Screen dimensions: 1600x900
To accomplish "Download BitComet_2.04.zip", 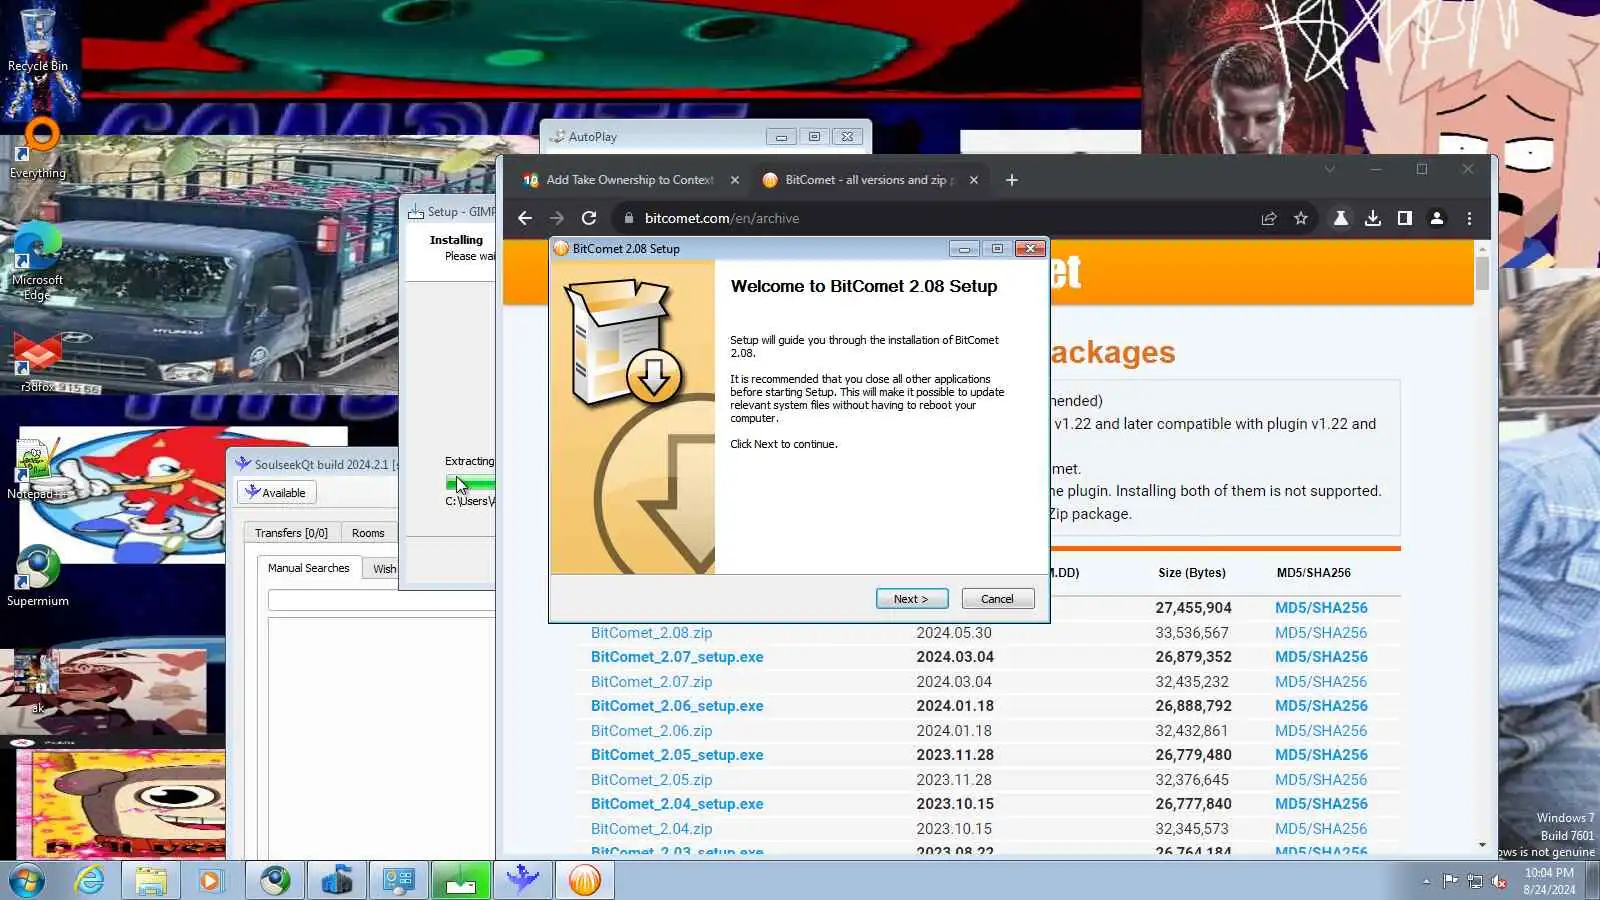I will pyautogui.click(x=652, y=829).
